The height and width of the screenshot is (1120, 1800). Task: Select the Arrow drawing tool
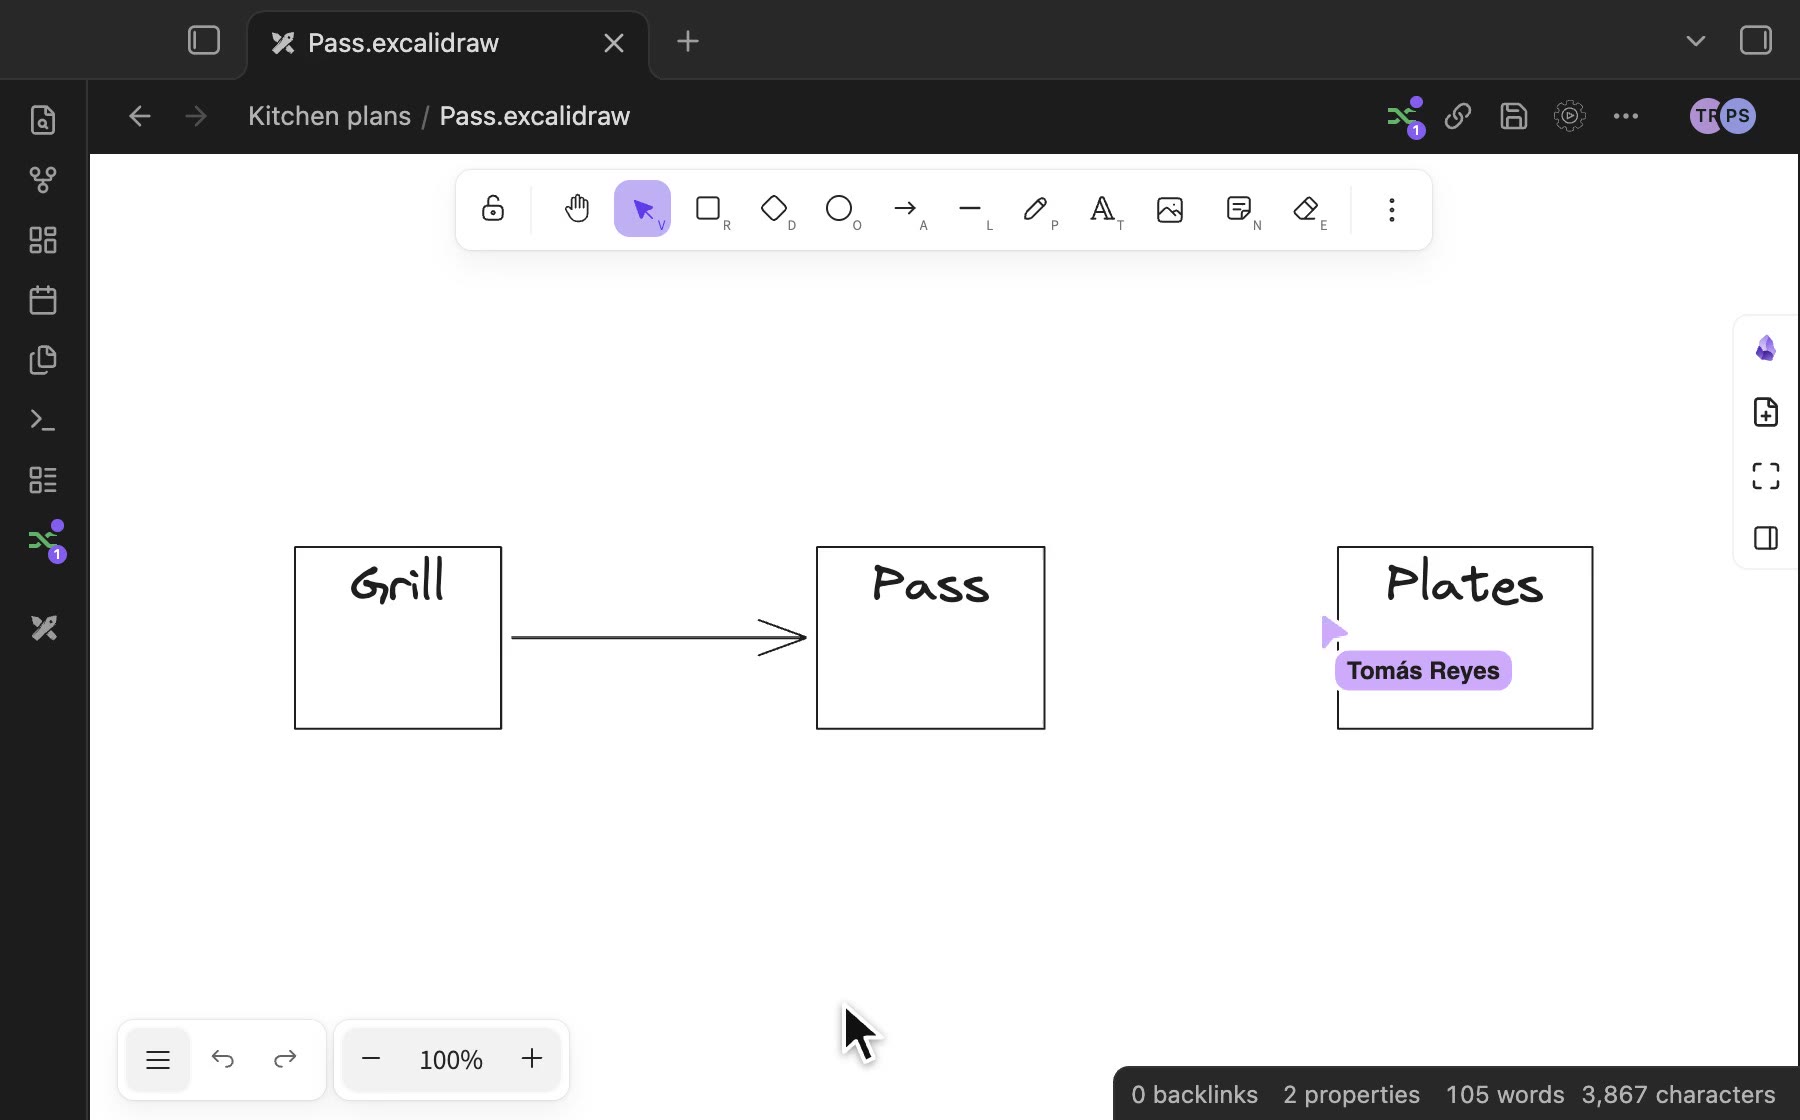pos(905,209)
